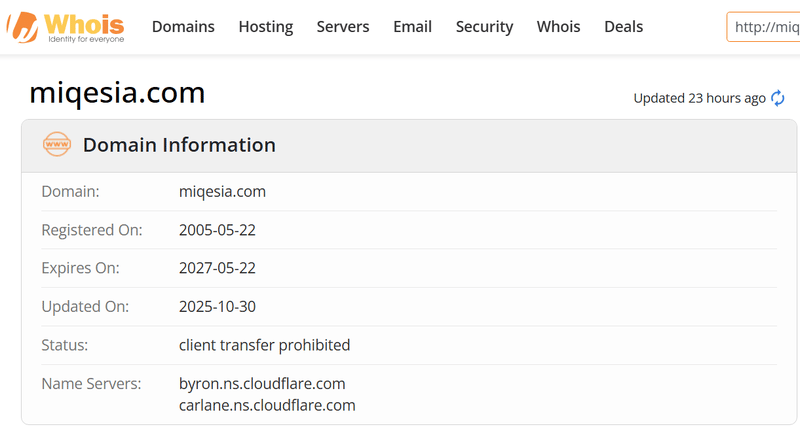Click the 'Expires On:' label
The width and height of the screenshot is (800, 427).
[x=81, y=268]
